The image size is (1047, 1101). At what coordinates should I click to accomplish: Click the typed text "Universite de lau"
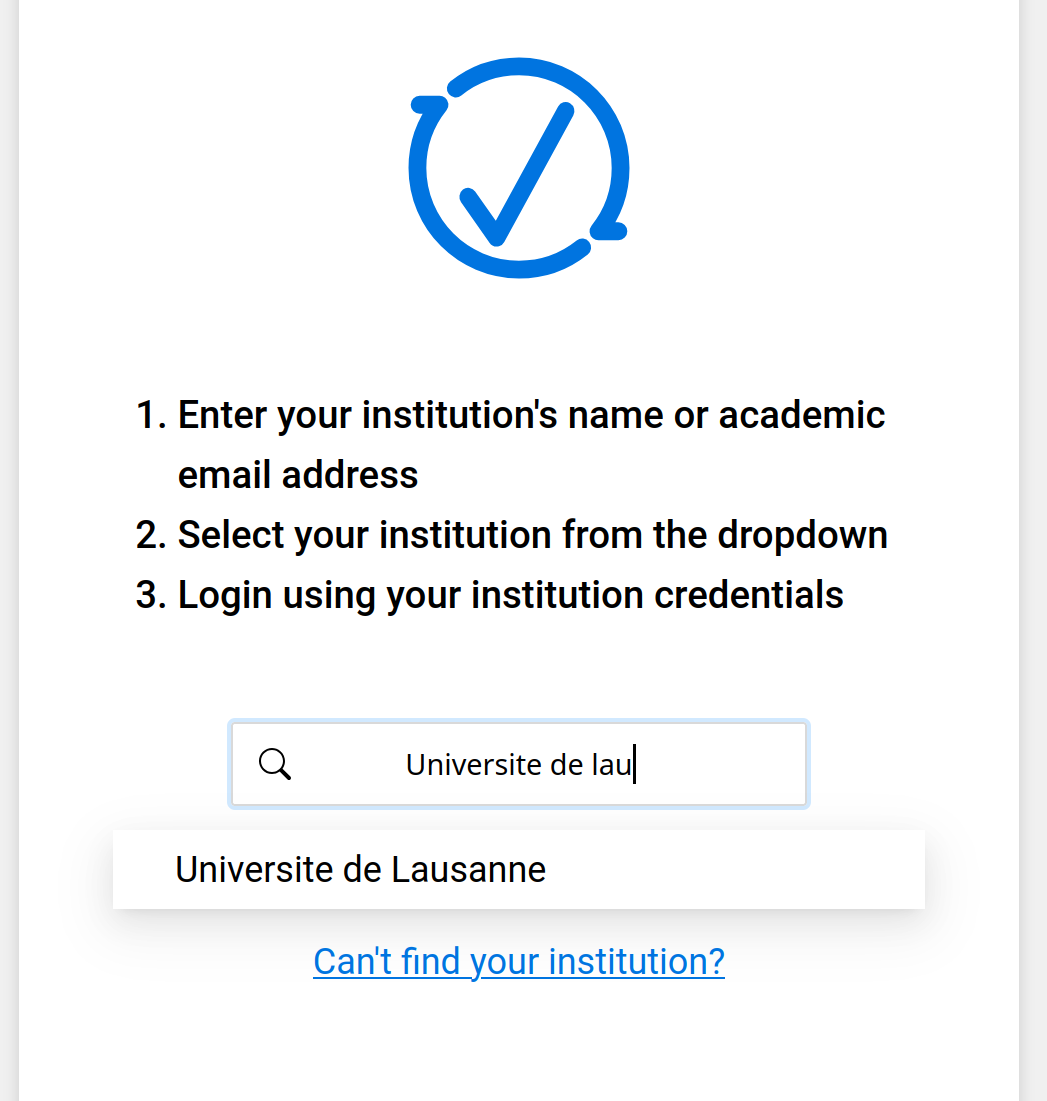click(x=518, y=765)
